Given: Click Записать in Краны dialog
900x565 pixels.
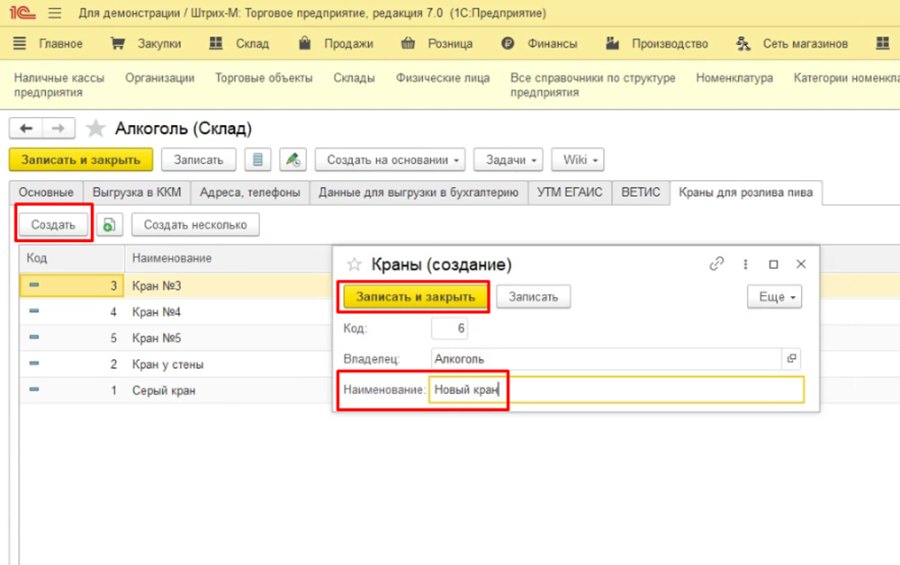Looking at the screenshot, I should point(533,297).
